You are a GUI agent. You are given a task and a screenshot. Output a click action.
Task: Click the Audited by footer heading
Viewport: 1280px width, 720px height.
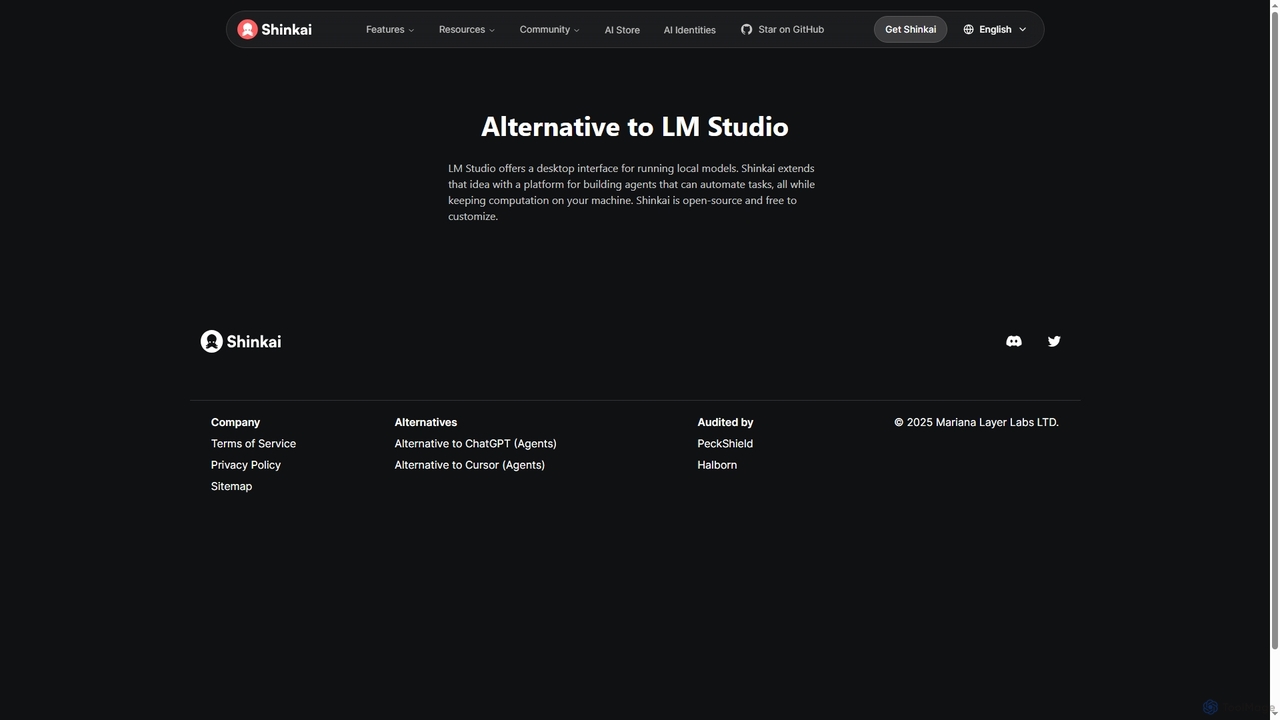[x=725, y=422]
